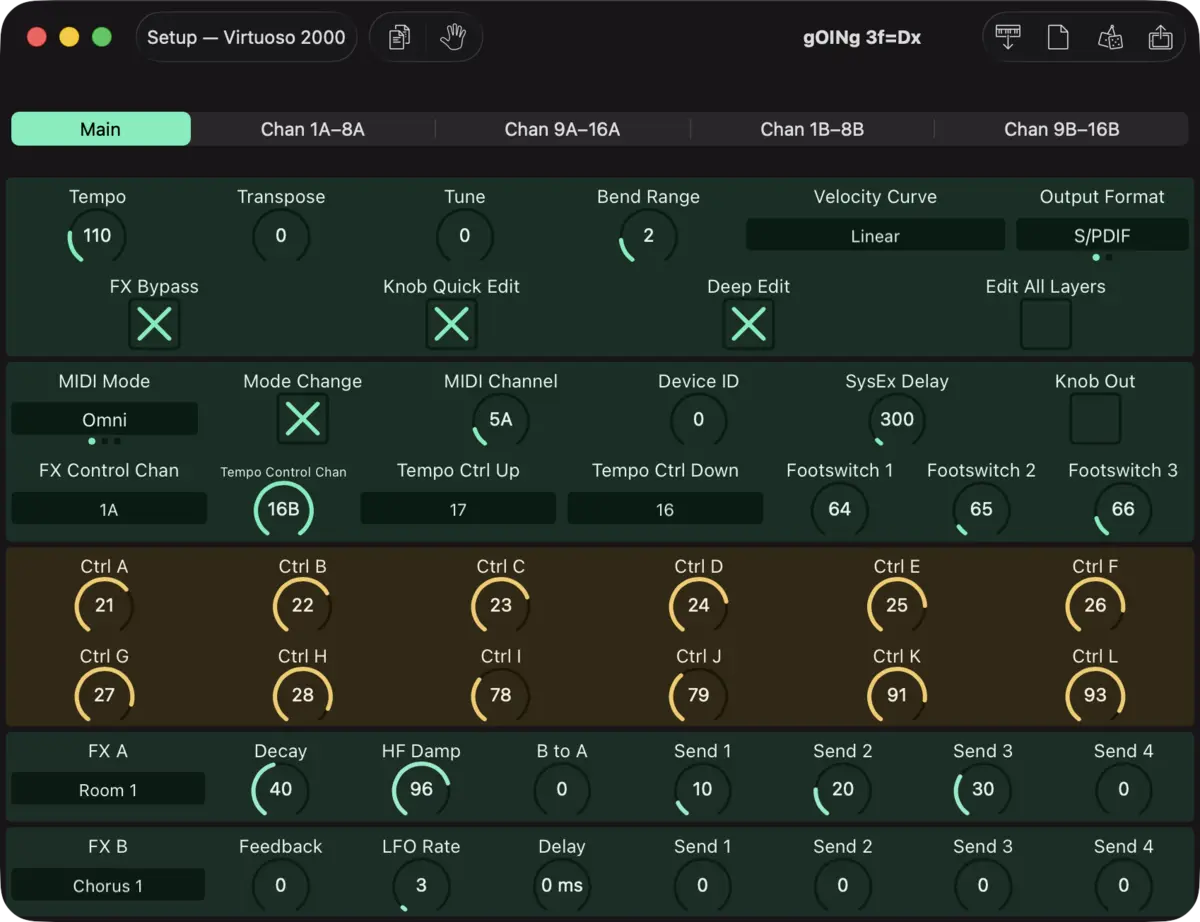The image size is (1200, 922).
Task: Click the Ctrl K knob showing 91
Action: tap(897, 695)
